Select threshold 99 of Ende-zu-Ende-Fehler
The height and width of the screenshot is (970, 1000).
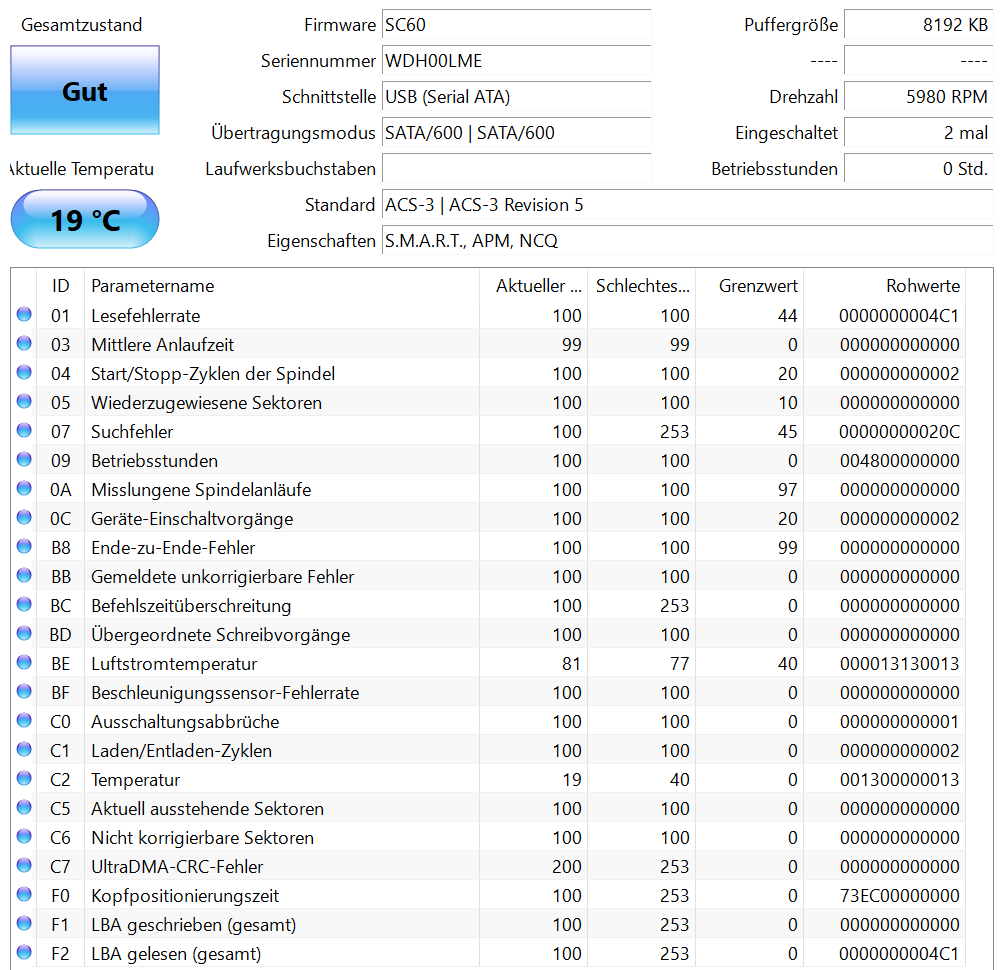coord(787,548)
